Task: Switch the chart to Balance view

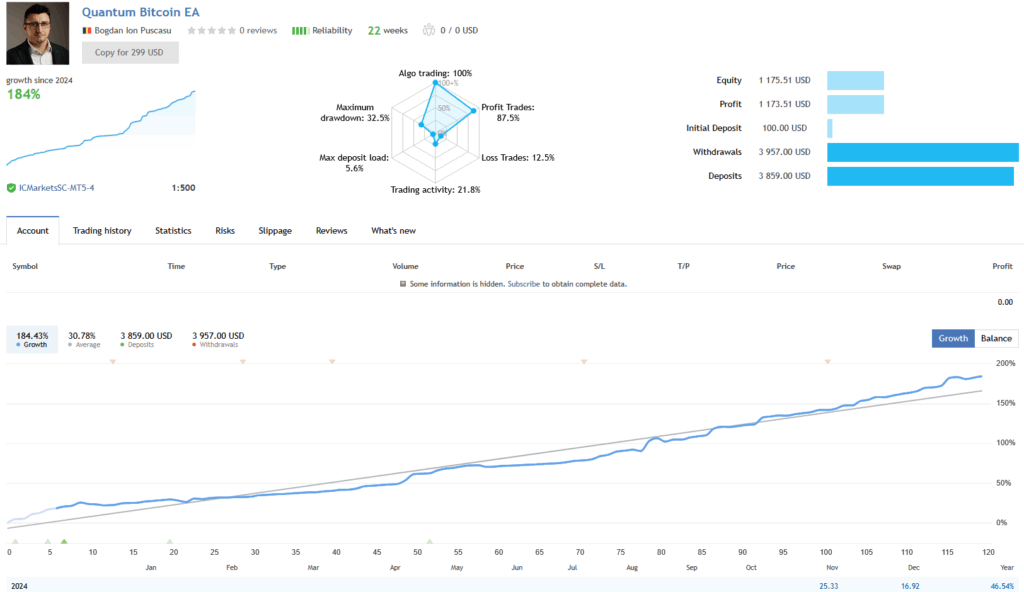Action: pos(996,338)
